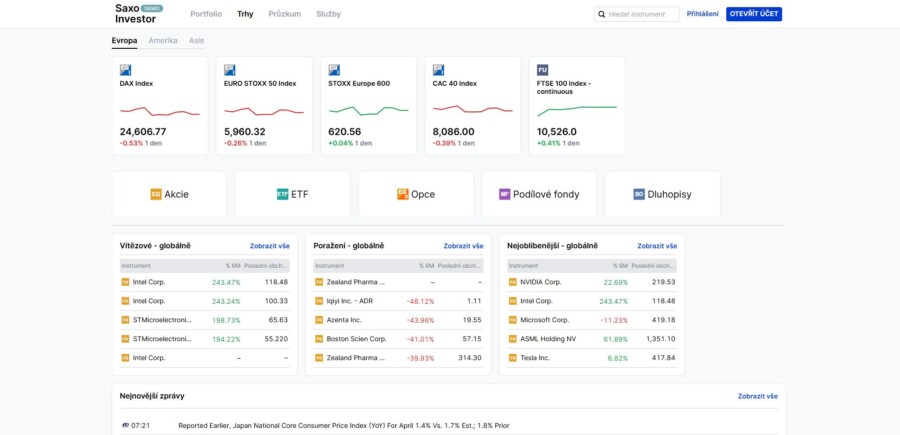Click the EQ icon on DAX Index card
Viewport: 900px width, 435px height.
click(125, 70)
